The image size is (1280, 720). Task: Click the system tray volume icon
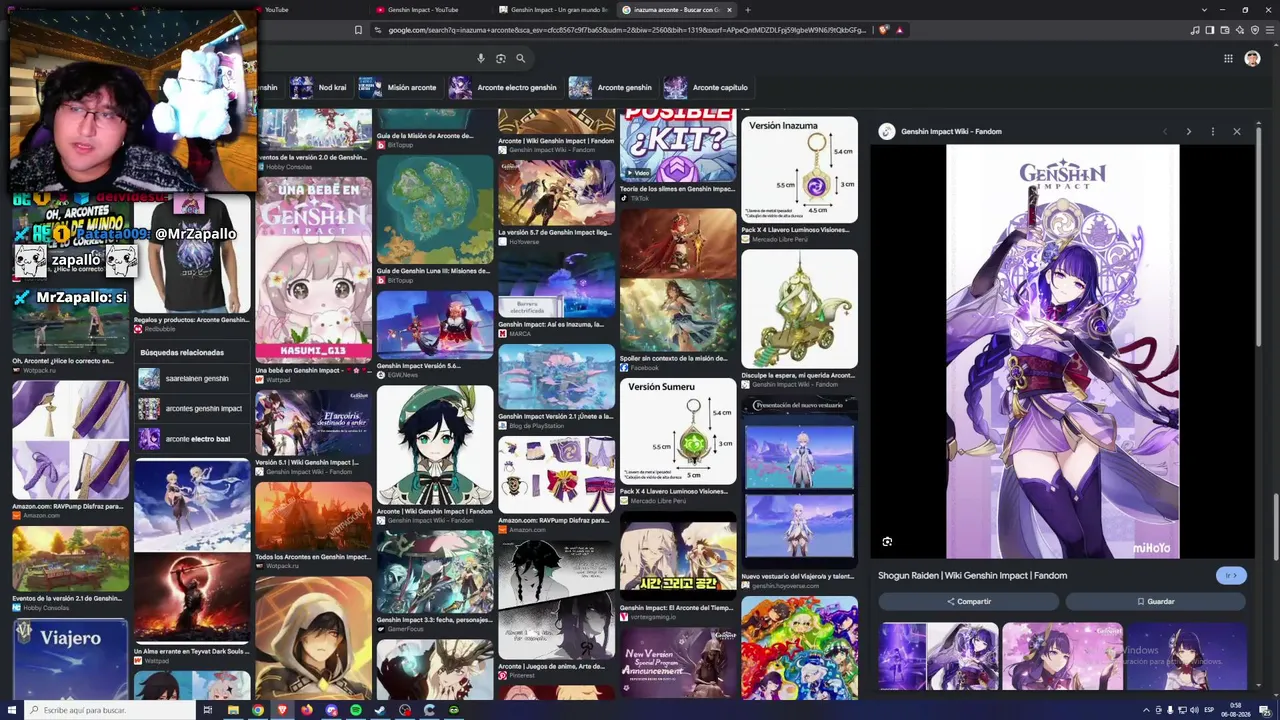click(x=1194, y=710)
